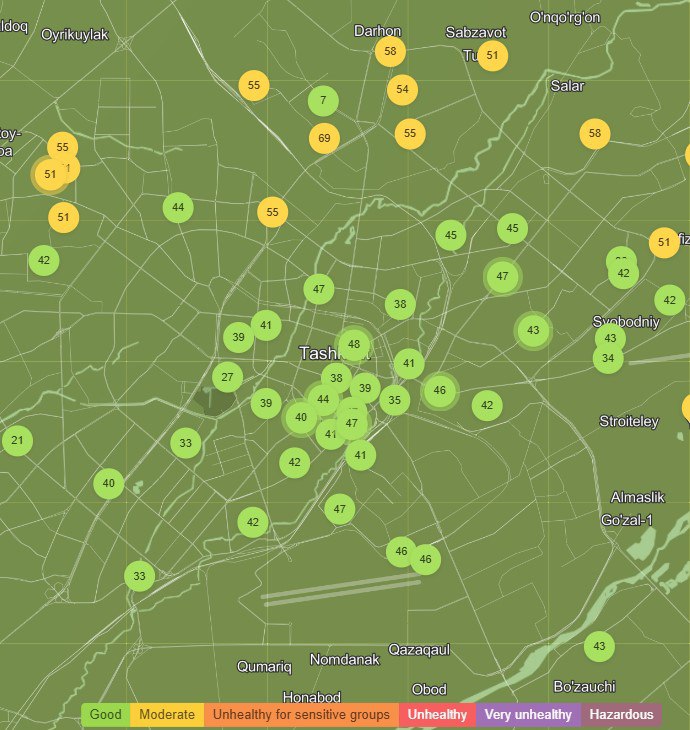Image resolution: width=690 pixels, height=730 pixels.
Task: Click the yellow 58 marker below Salar
Action: coord(595,133)
